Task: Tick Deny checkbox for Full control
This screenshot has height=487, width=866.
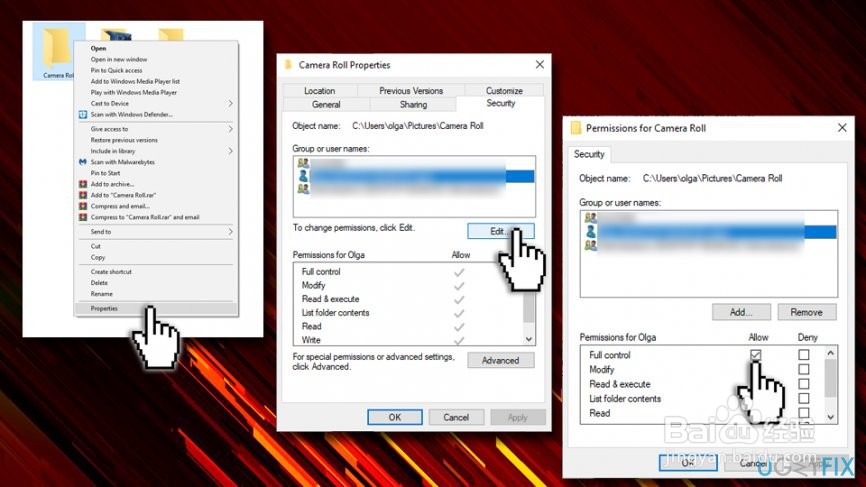Action: pos(804,354)
